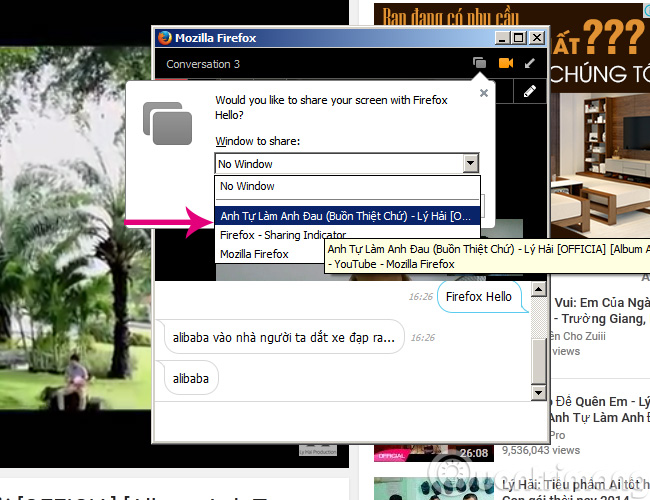This screenshot has height=500, width=650.
Task: Click the chat message input field
Action: tap(351, 421)
